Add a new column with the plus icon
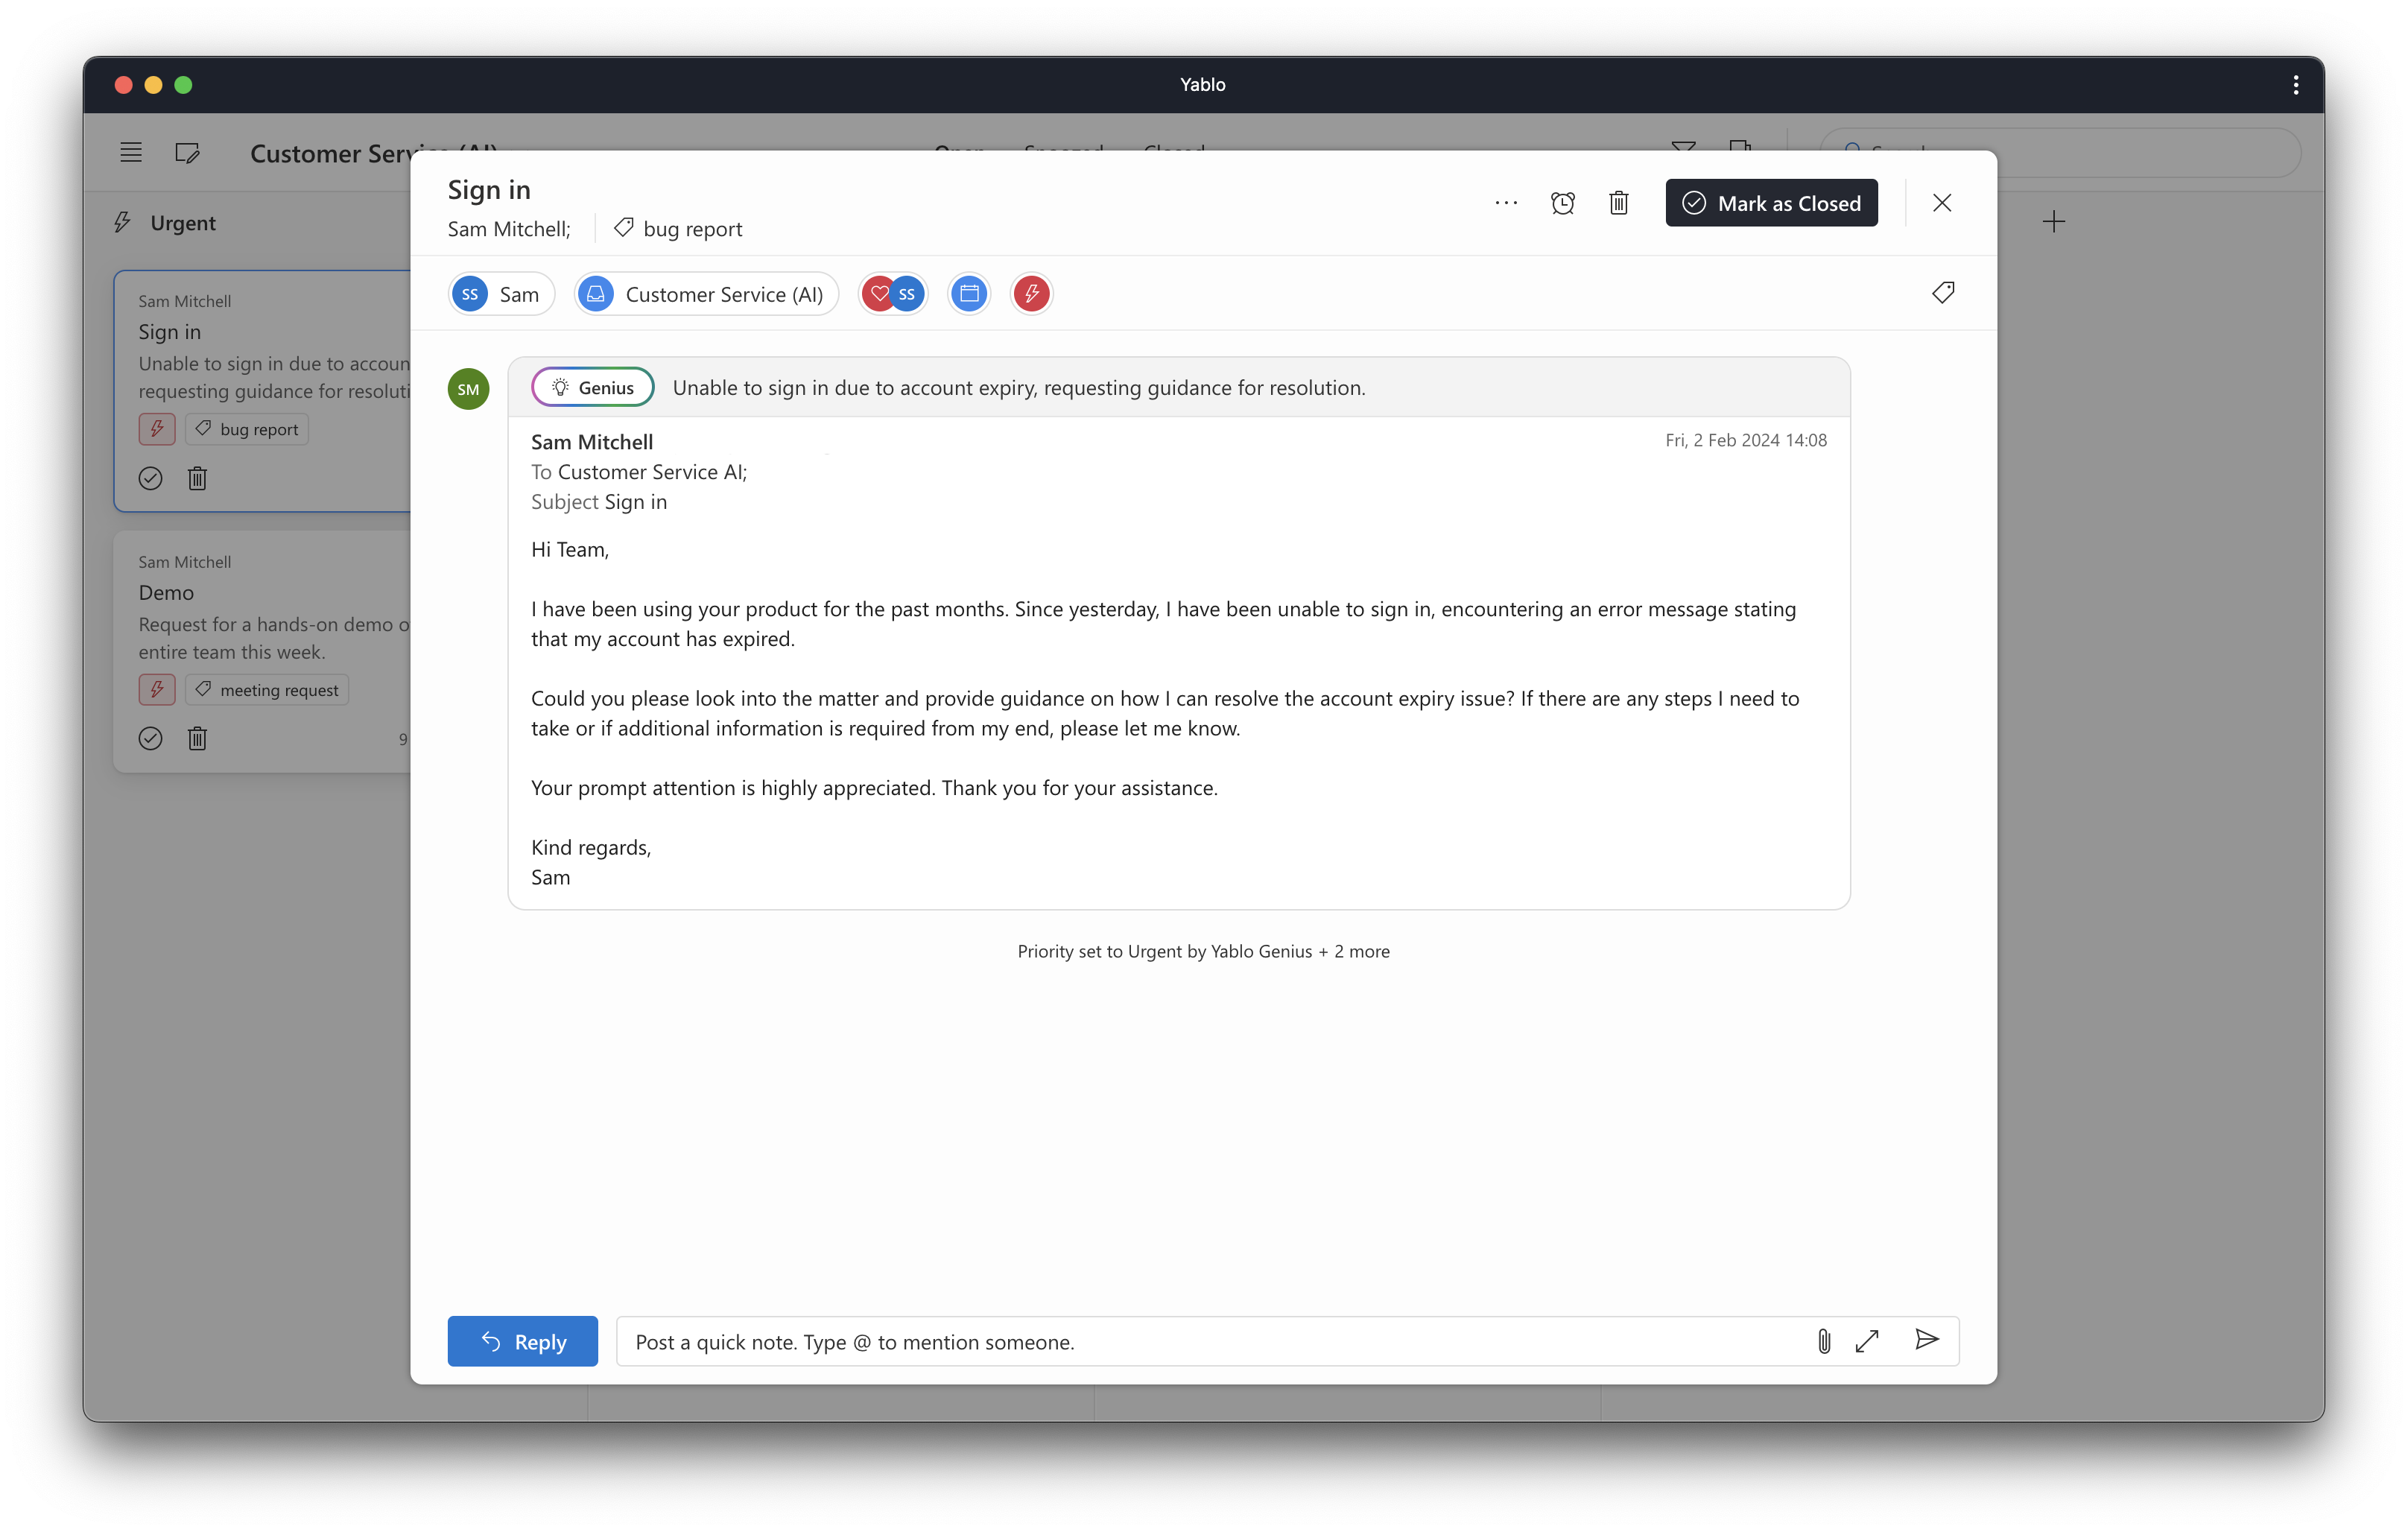This screenshot has width=2408, height=1532. [x=2053, y=222]
